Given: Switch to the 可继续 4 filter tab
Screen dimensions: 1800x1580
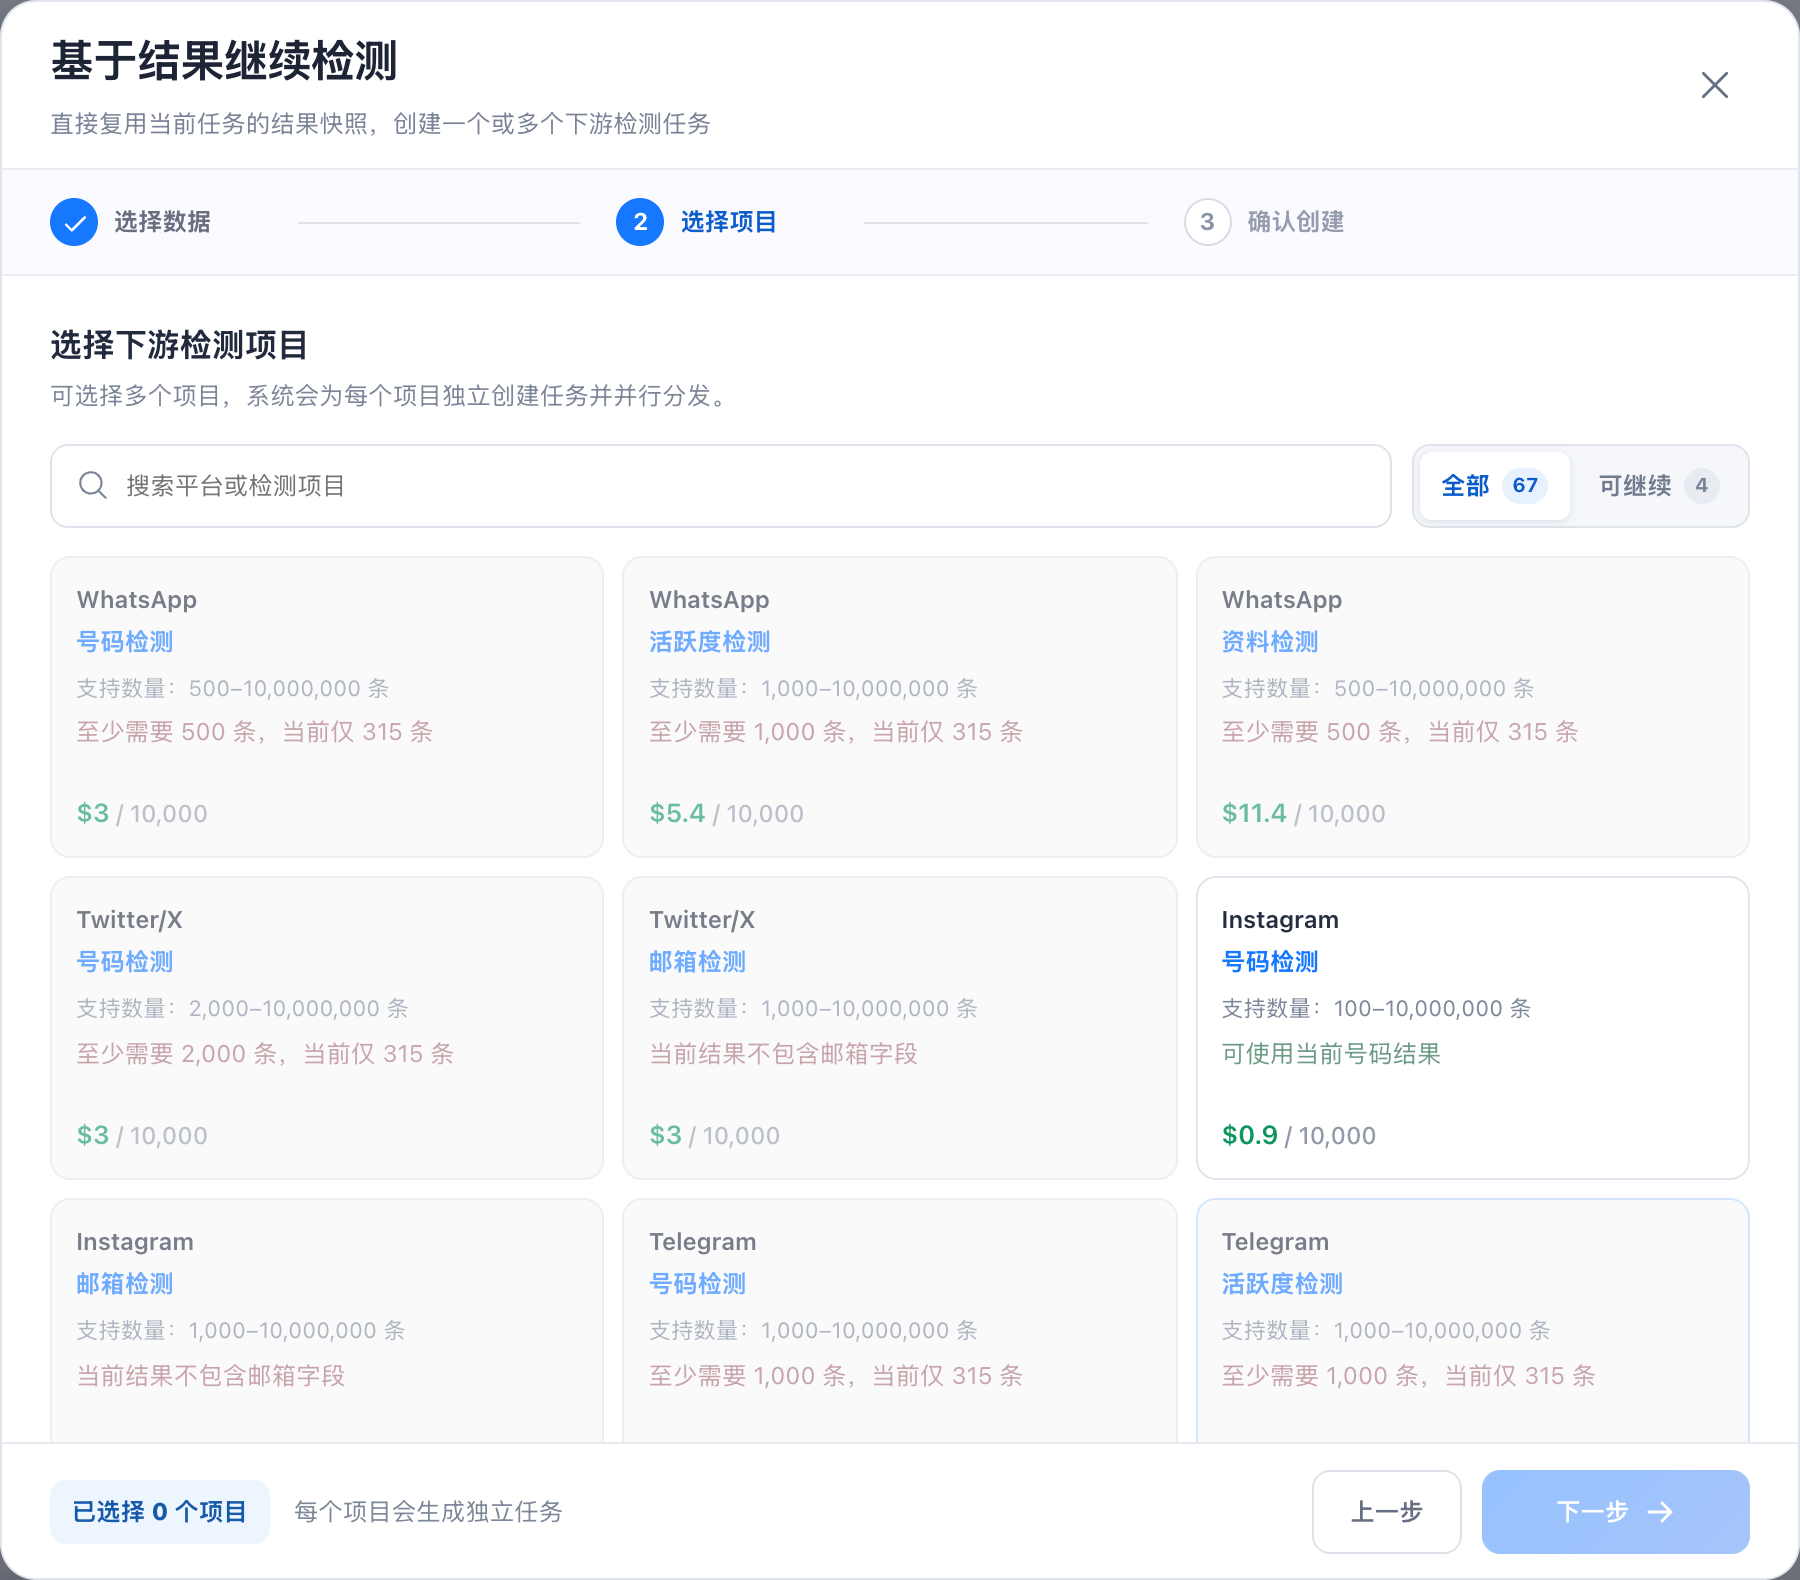Looking at the screenshot, I should [x=1659, y=486].
